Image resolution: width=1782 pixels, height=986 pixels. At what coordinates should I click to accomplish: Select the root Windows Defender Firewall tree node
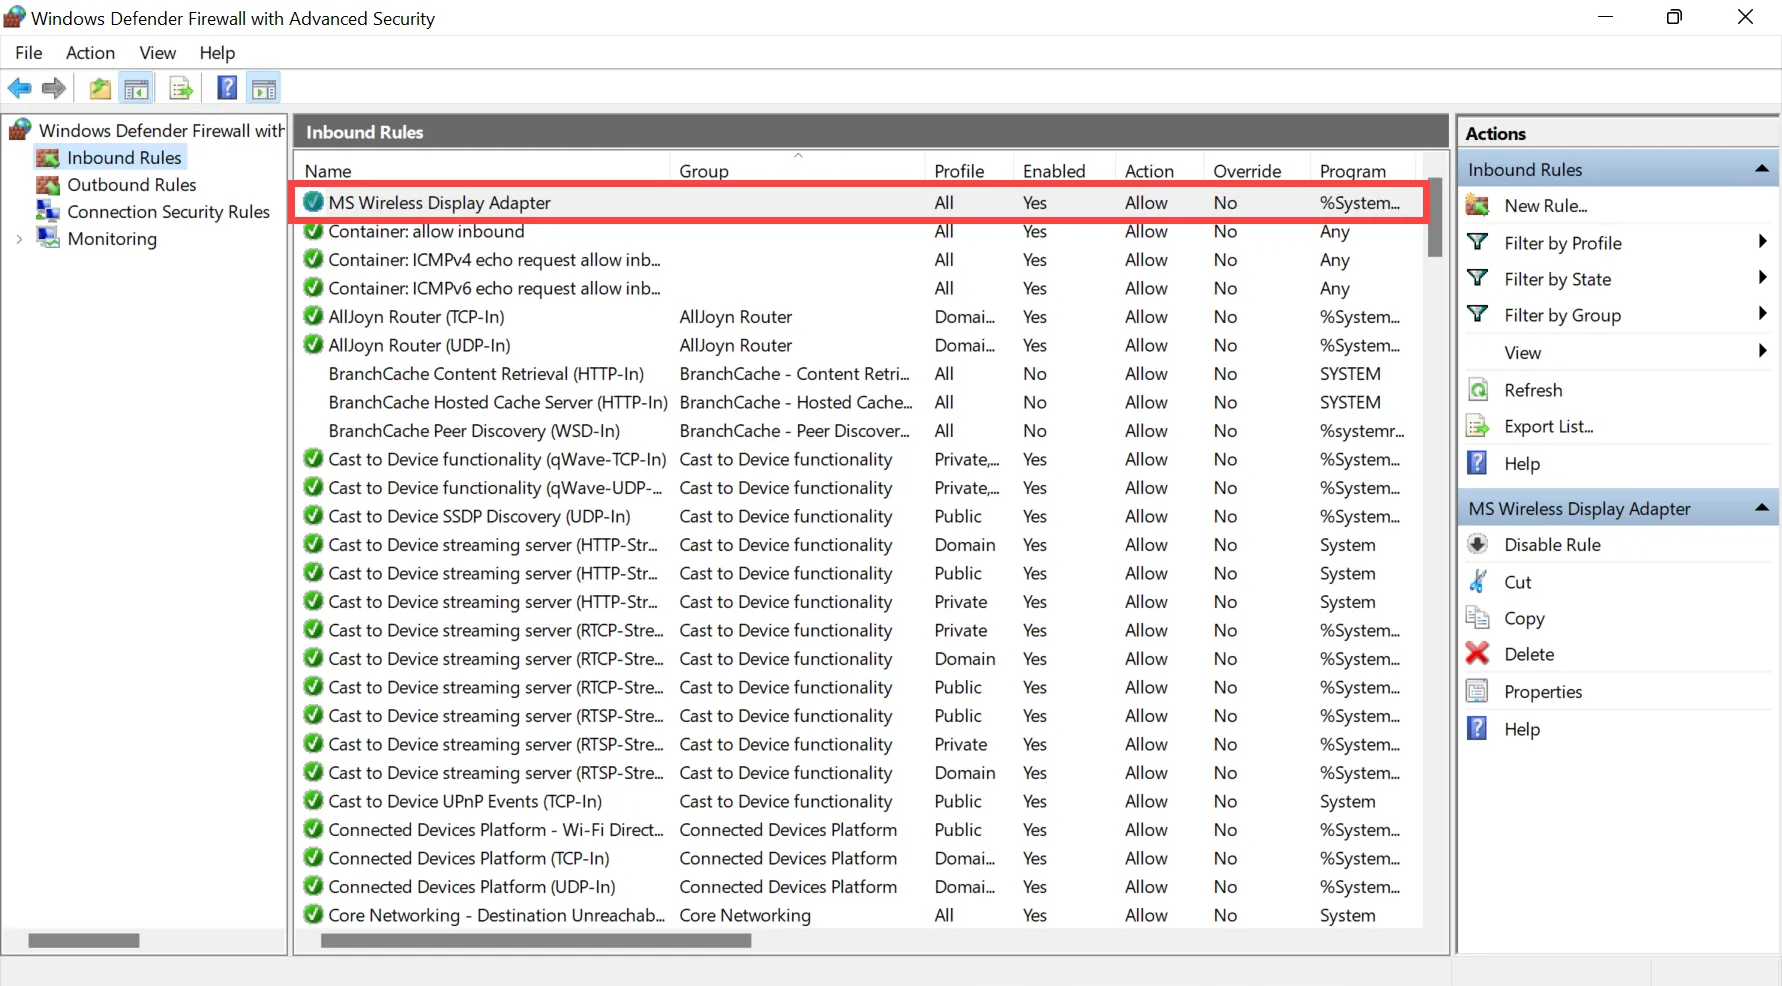pos(161,131)
